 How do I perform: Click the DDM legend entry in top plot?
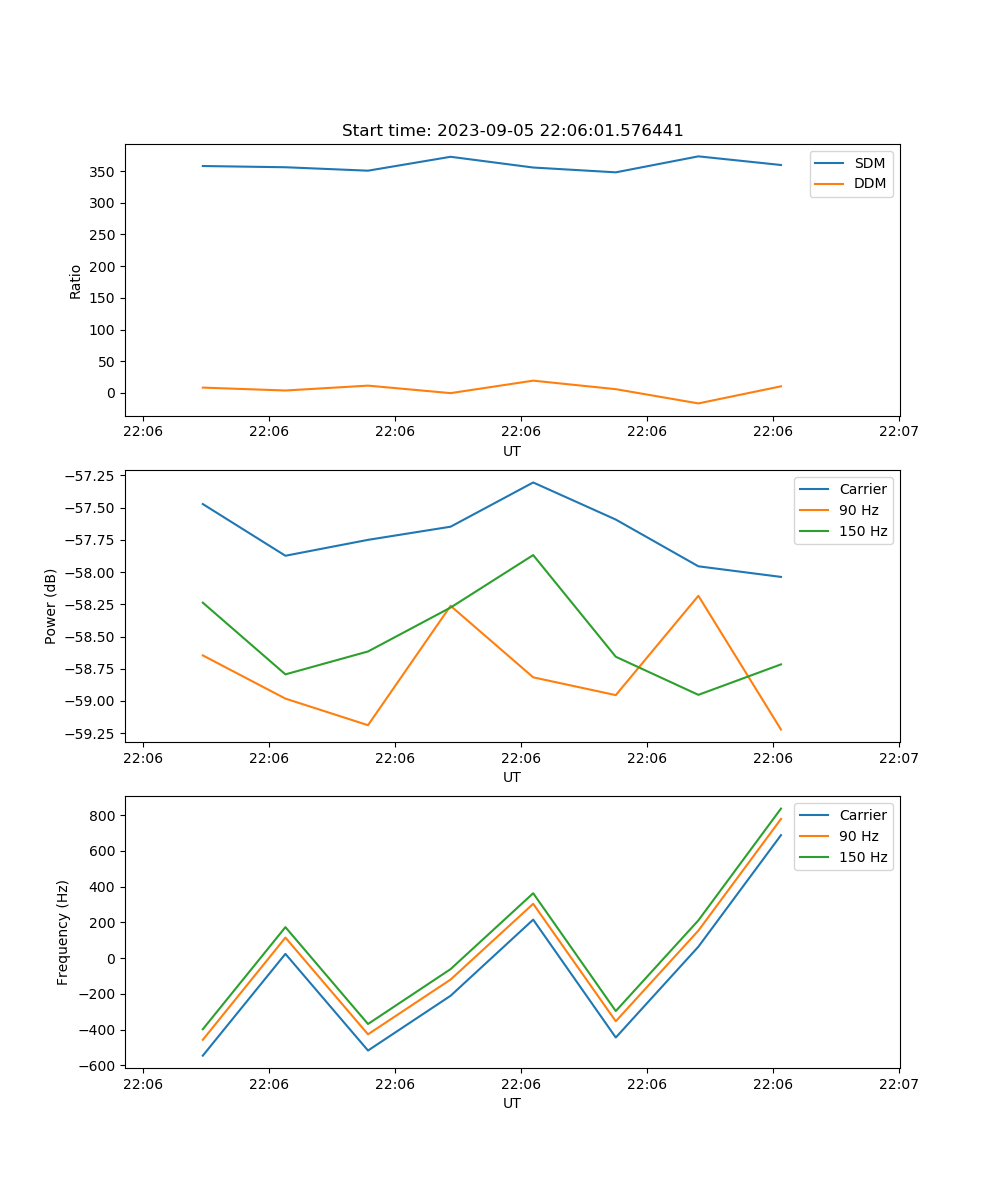coord(869,183)
